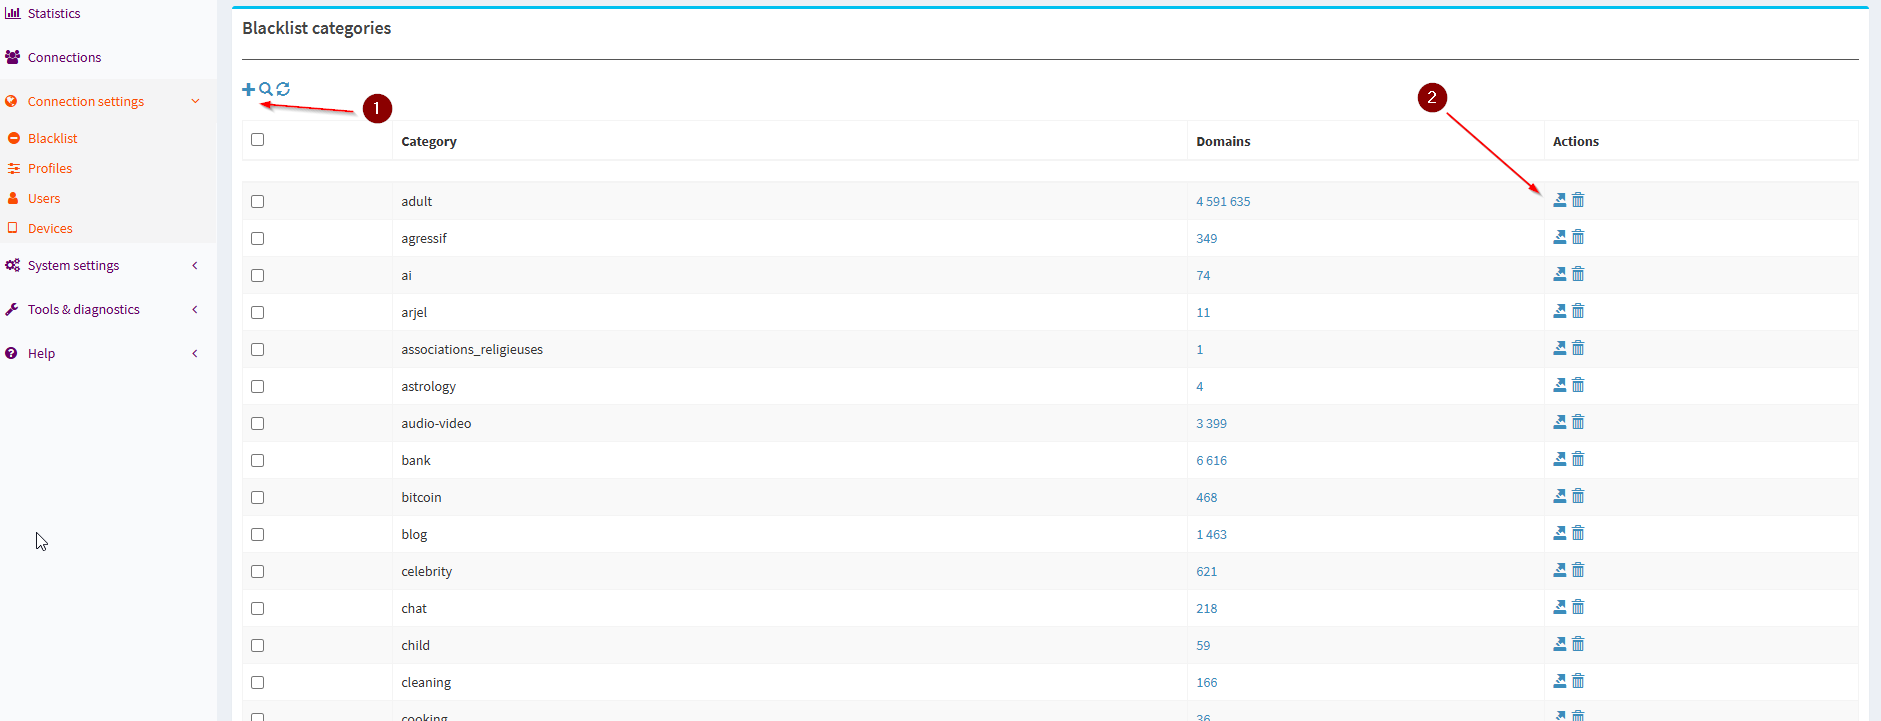
Task: Open the search magnifier icon
Action: (x=266, y=89)
